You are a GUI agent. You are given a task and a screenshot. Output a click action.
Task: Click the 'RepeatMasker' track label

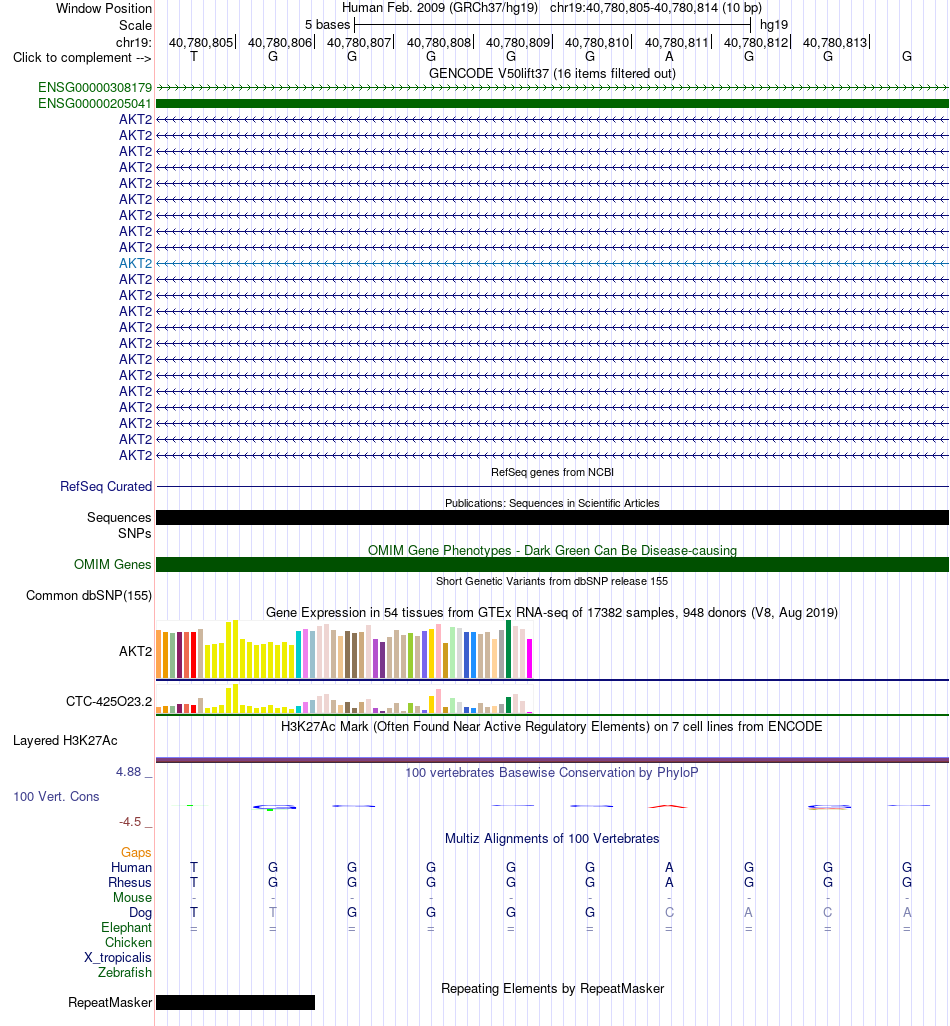pos(110,1003)
